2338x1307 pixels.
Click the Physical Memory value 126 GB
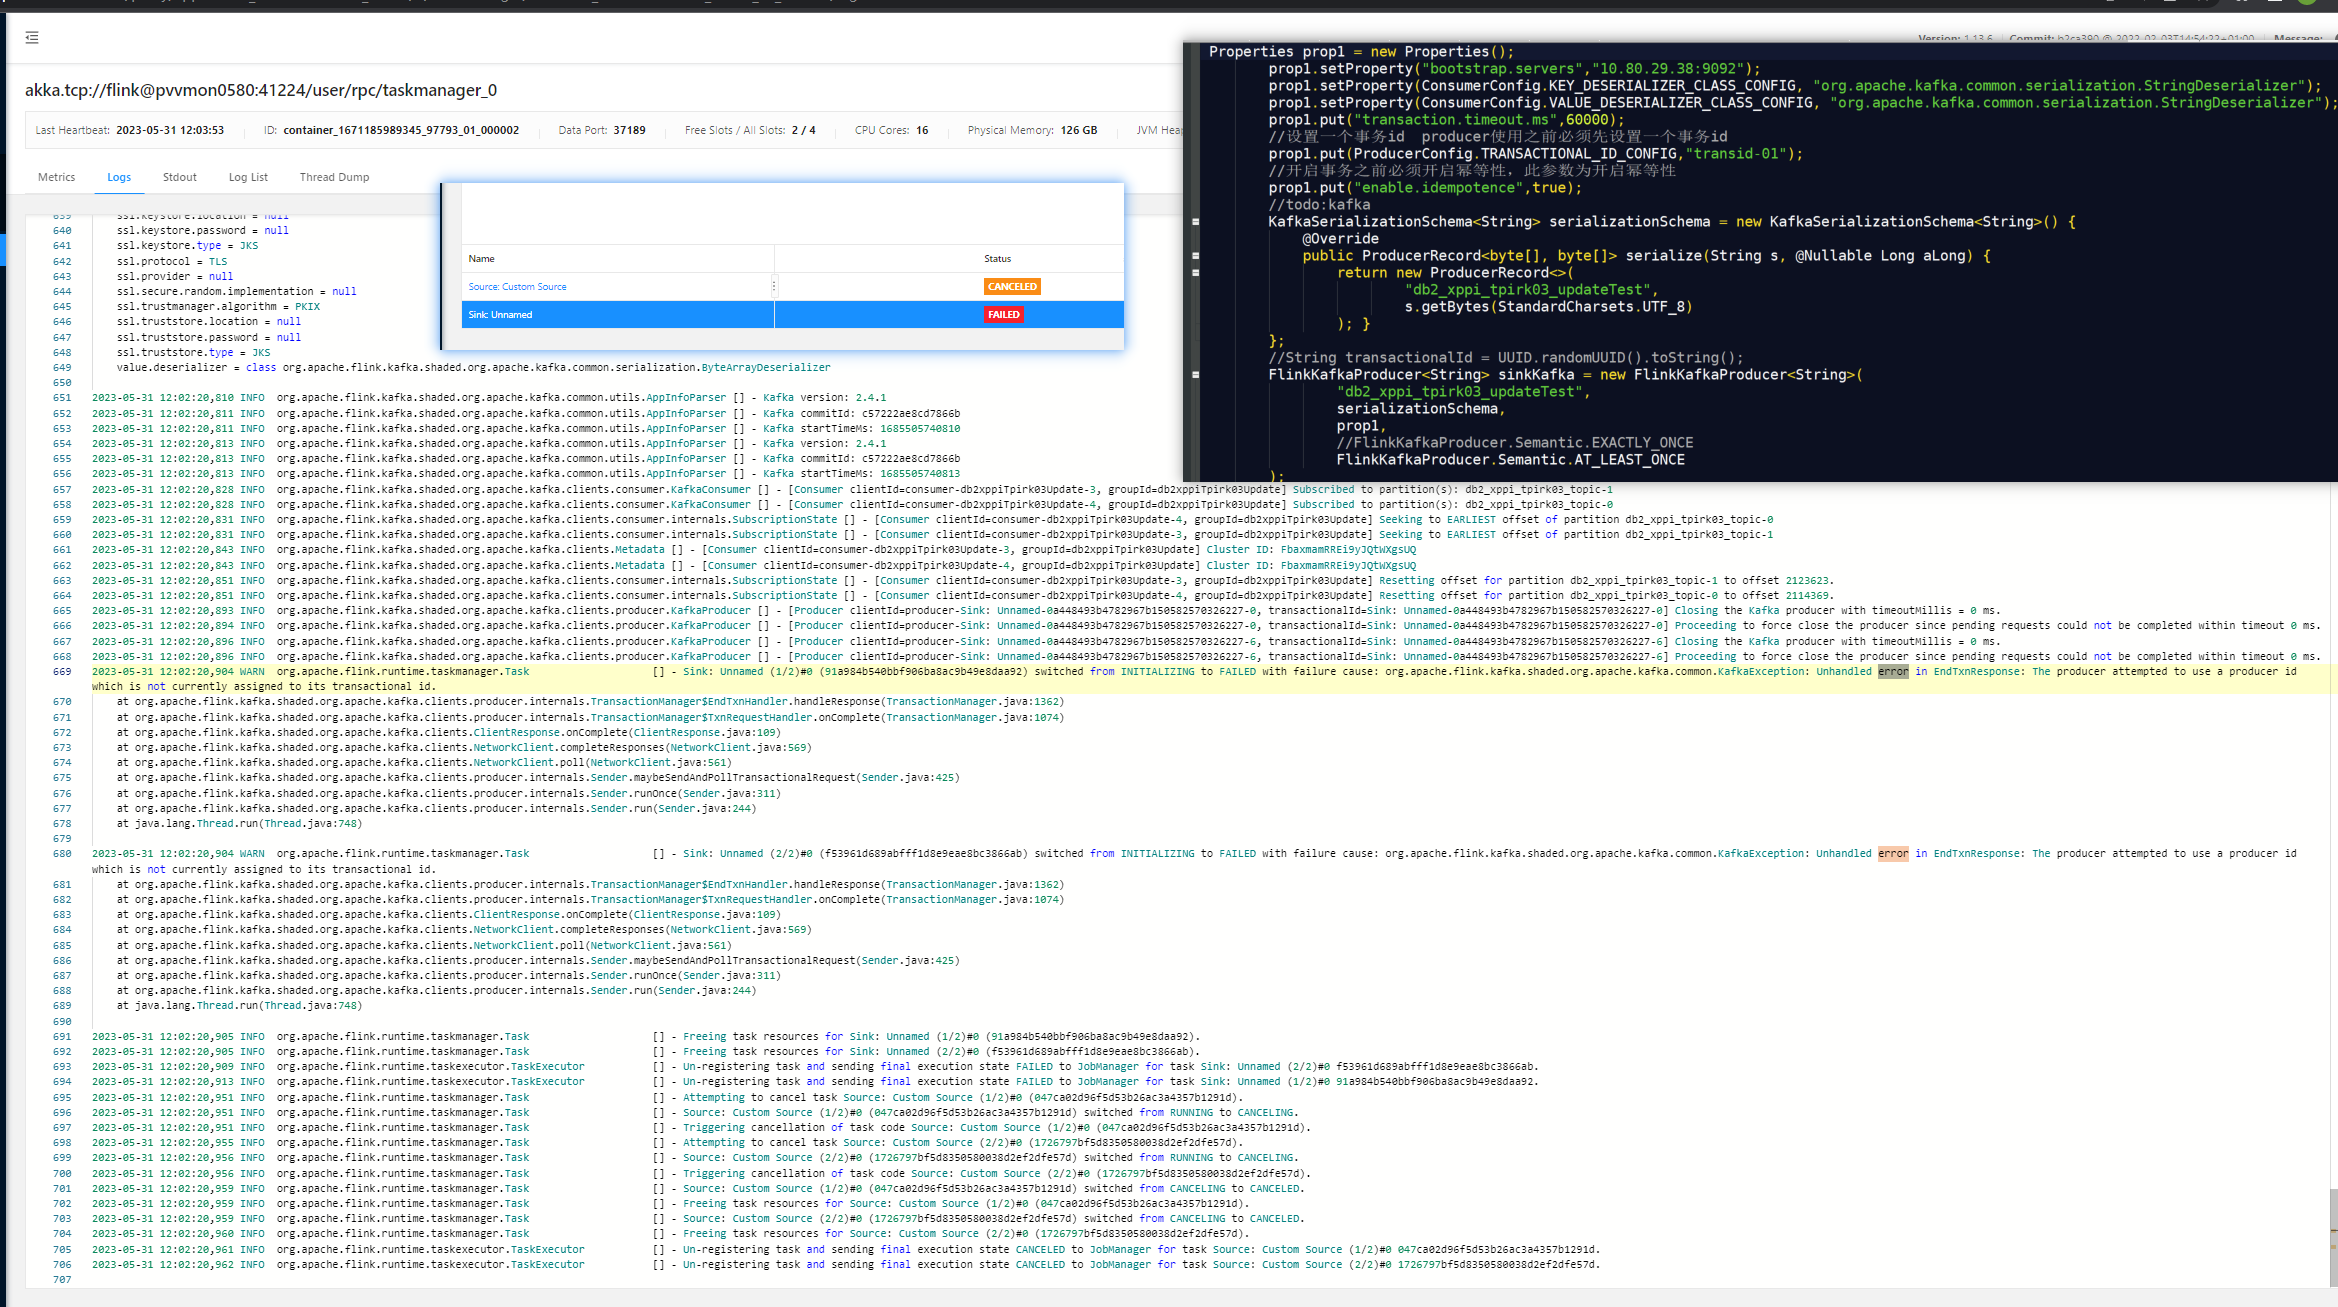1079,130
